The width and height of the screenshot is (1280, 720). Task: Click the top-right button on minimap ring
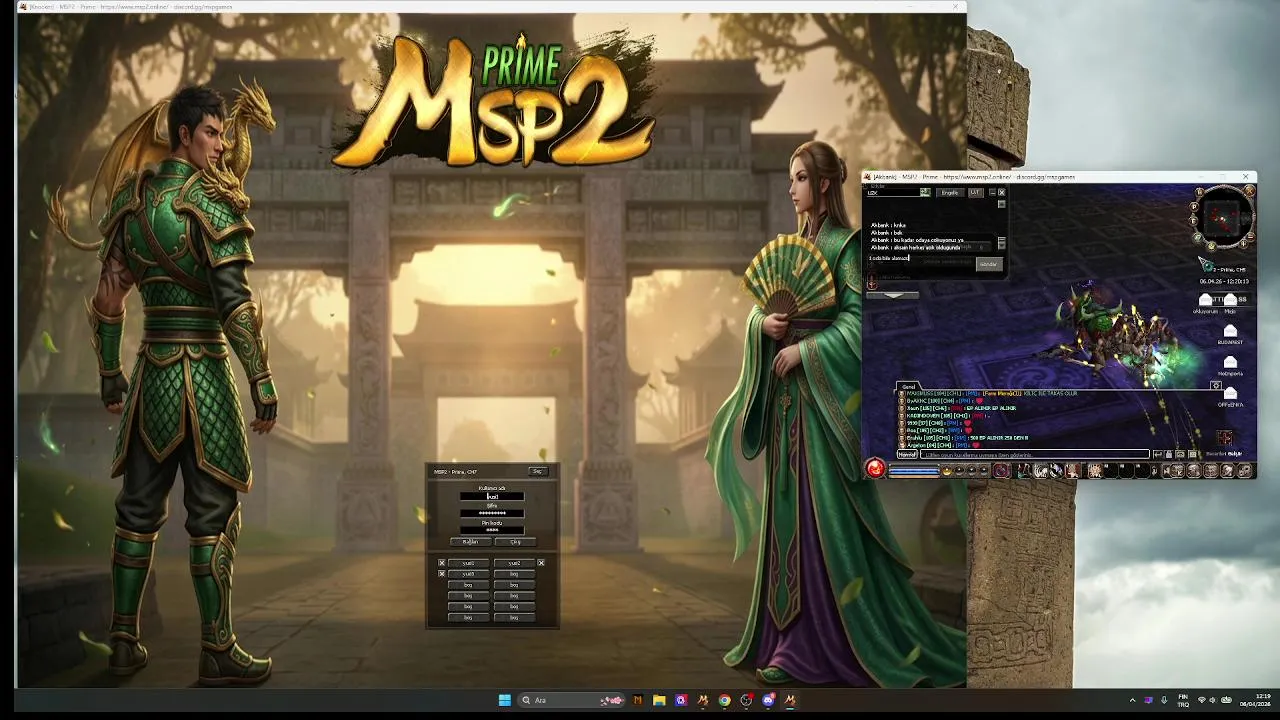[x=1249, y=189]
